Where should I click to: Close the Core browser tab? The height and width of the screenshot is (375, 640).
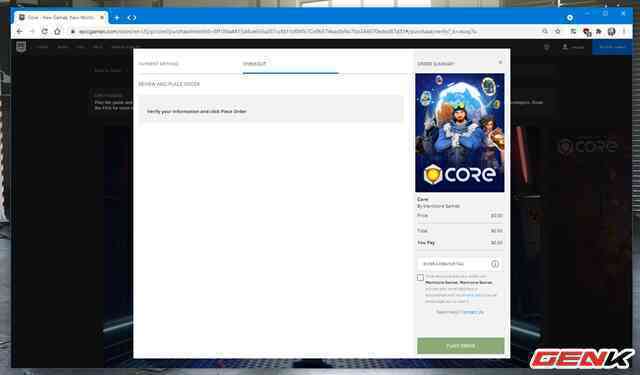coord(102,18)
